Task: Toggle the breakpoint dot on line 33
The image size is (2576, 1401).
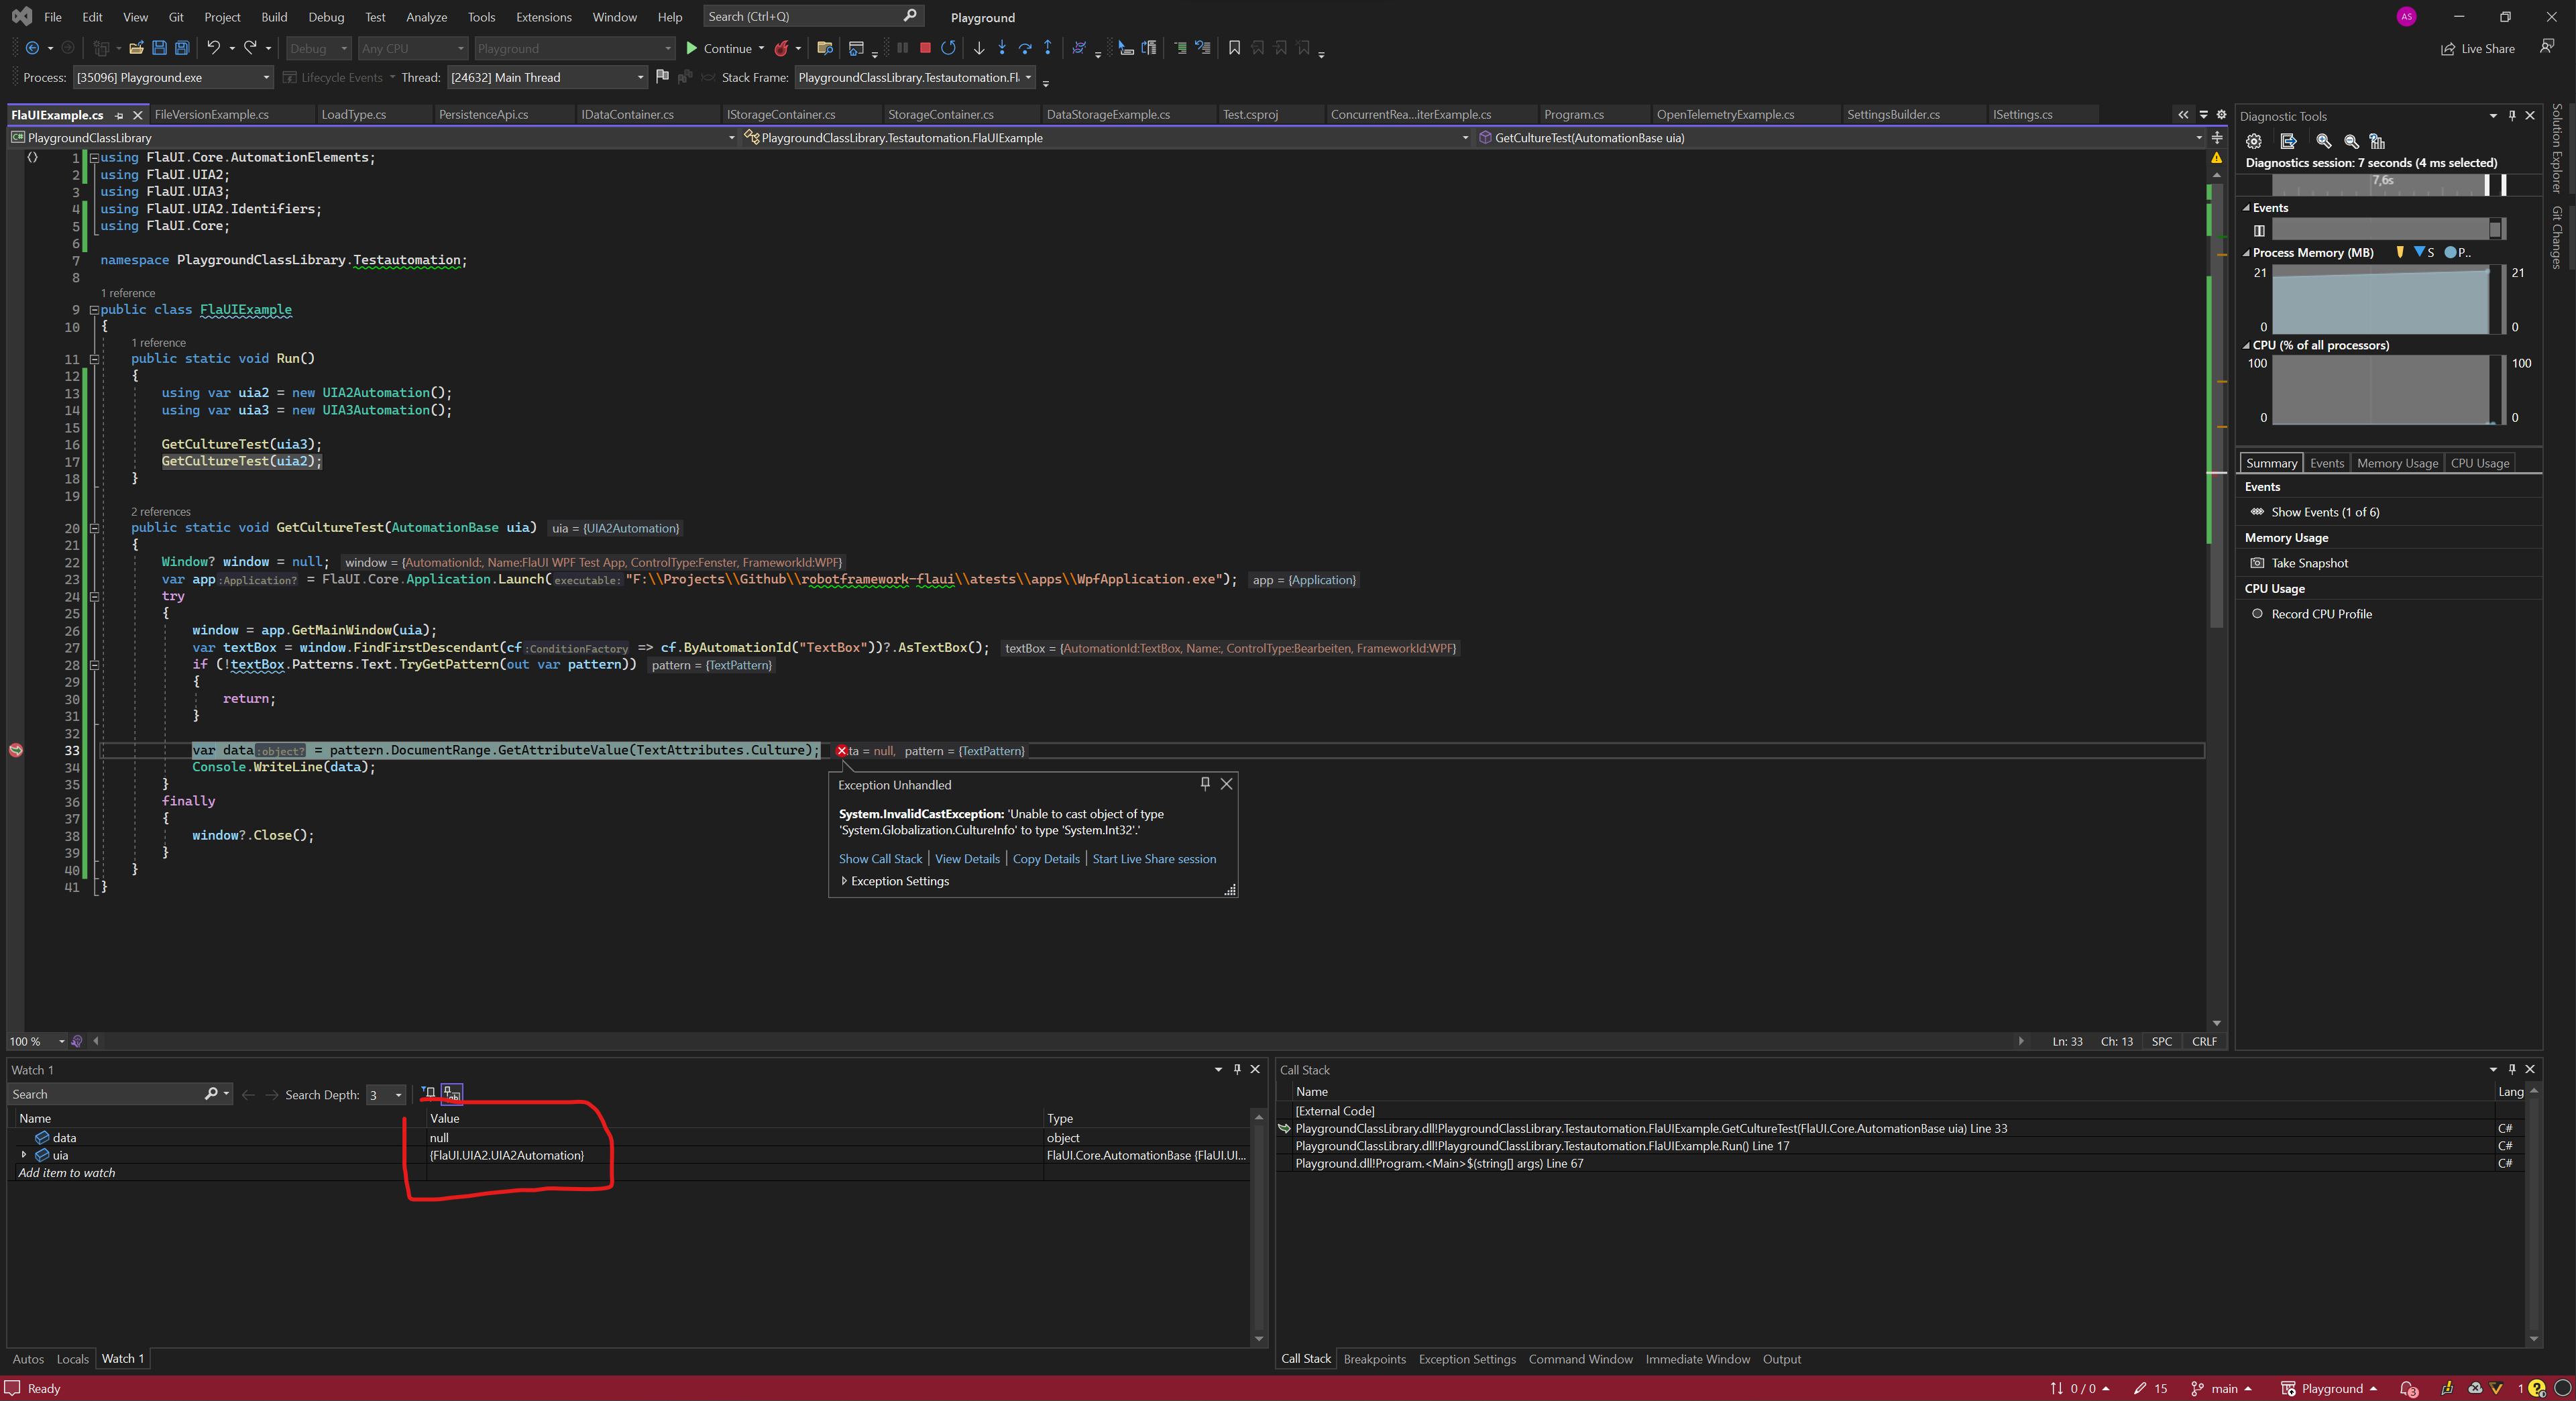Action: click(x=16, y=750)
